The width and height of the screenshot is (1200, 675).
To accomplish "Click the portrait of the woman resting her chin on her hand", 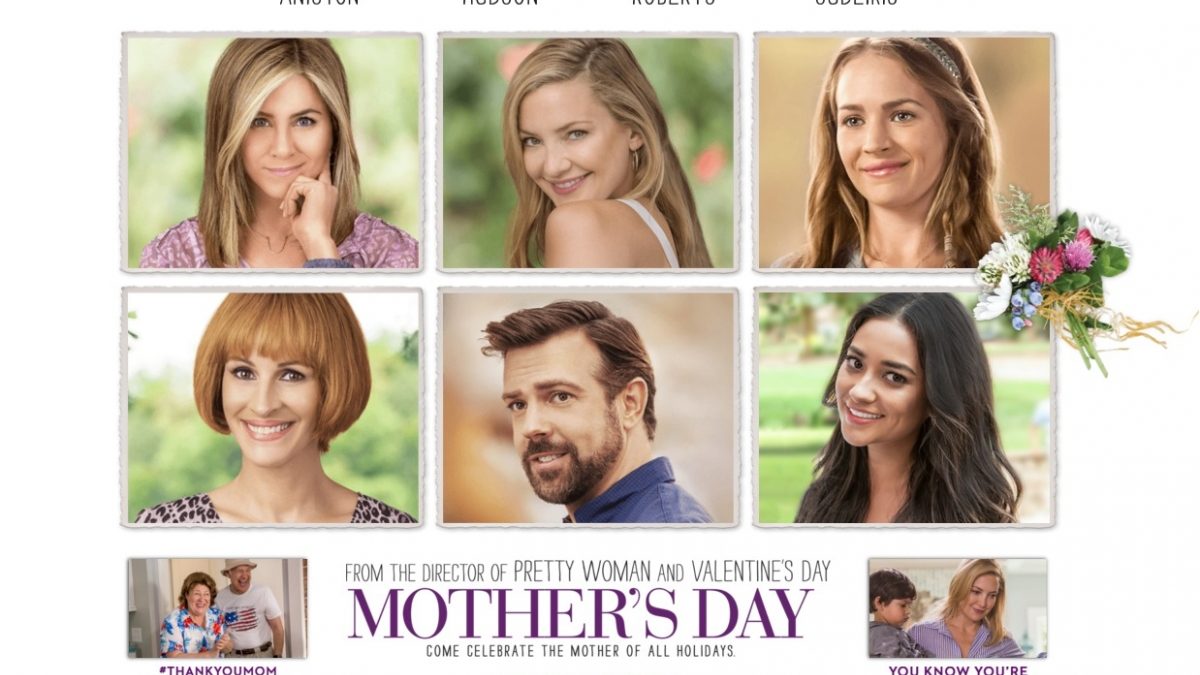I will pos(272,152).
